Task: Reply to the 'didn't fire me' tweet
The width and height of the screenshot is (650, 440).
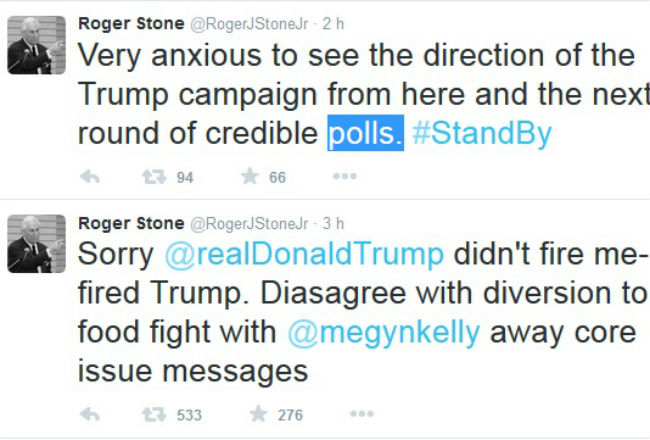Action: pyautogui.click(x=89, y=414)
